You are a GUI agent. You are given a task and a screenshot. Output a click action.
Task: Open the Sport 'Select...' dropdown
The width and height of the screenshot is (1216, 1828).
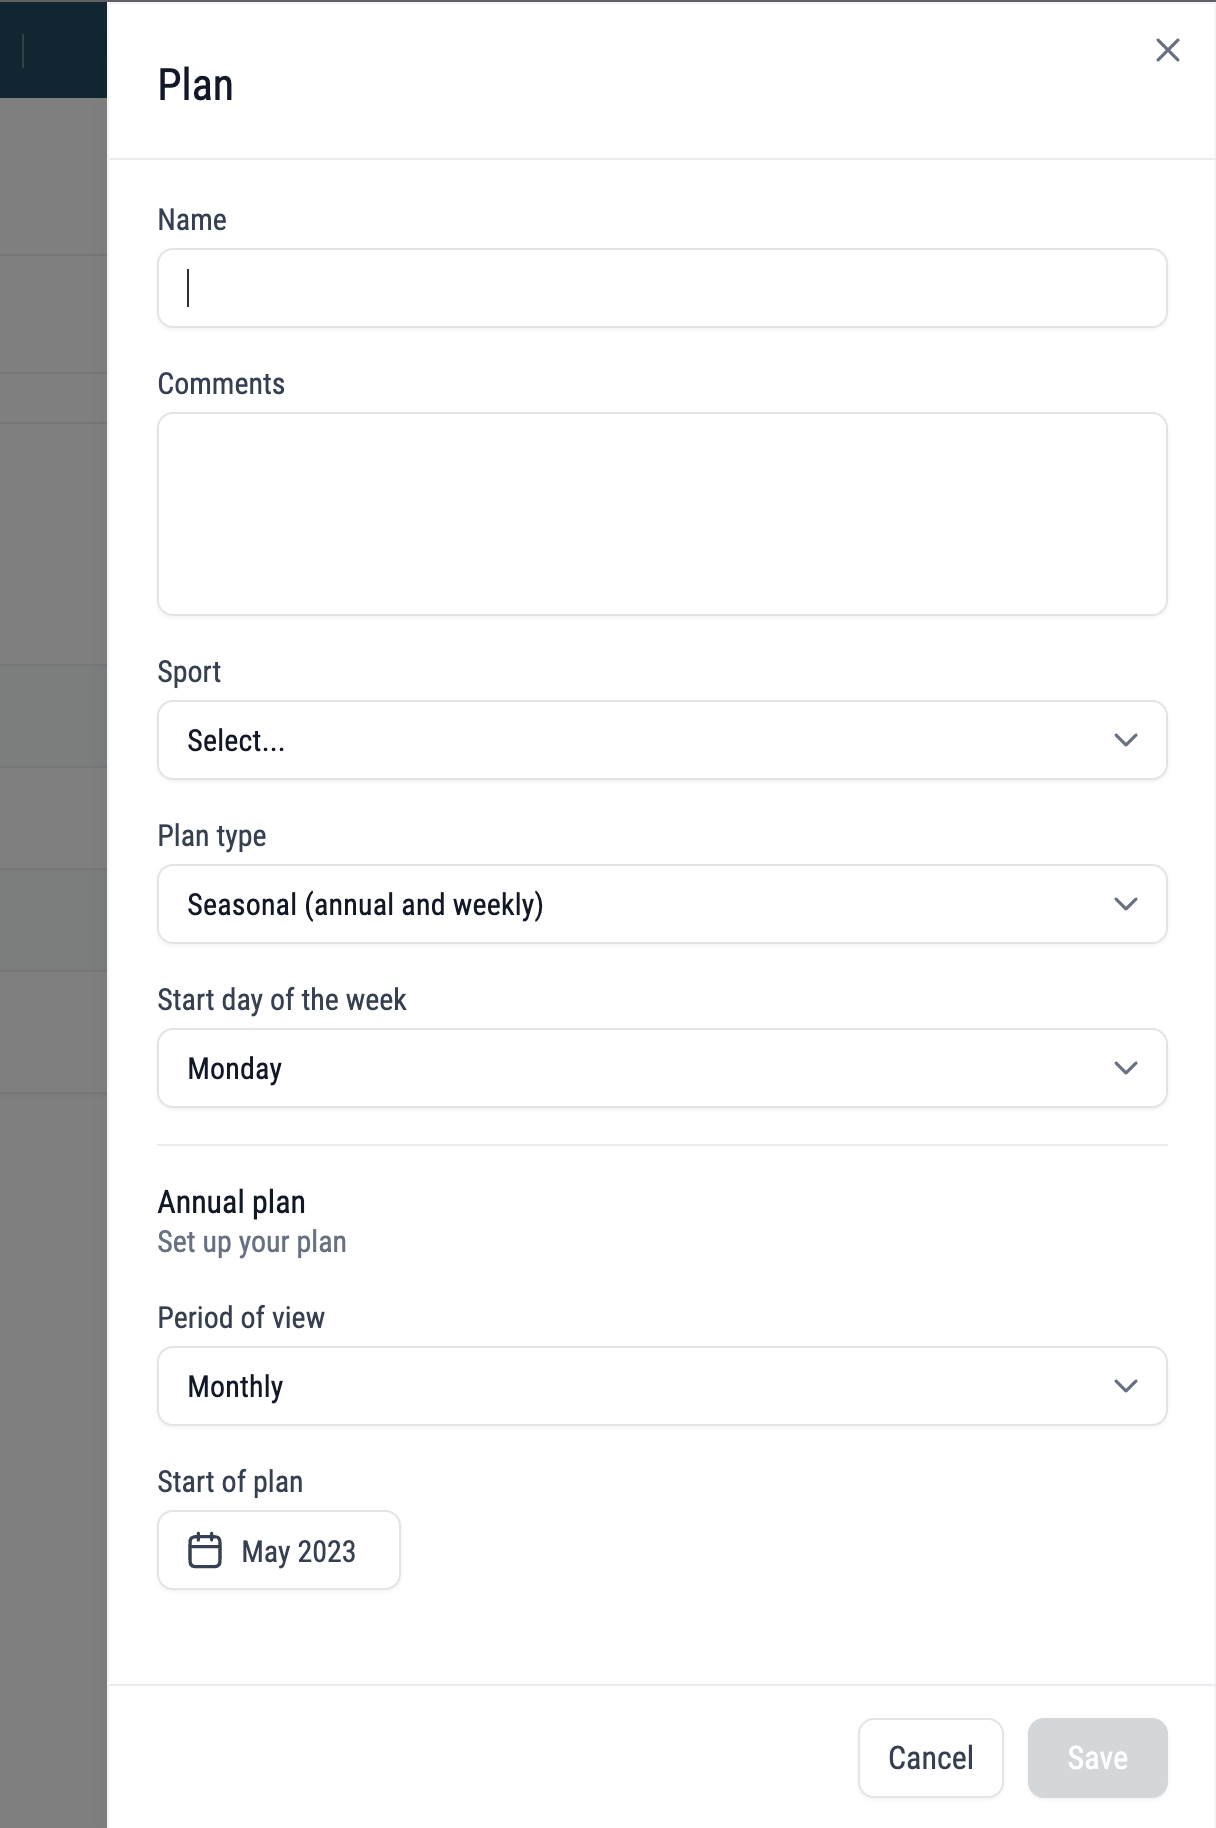tap(662, 740)
